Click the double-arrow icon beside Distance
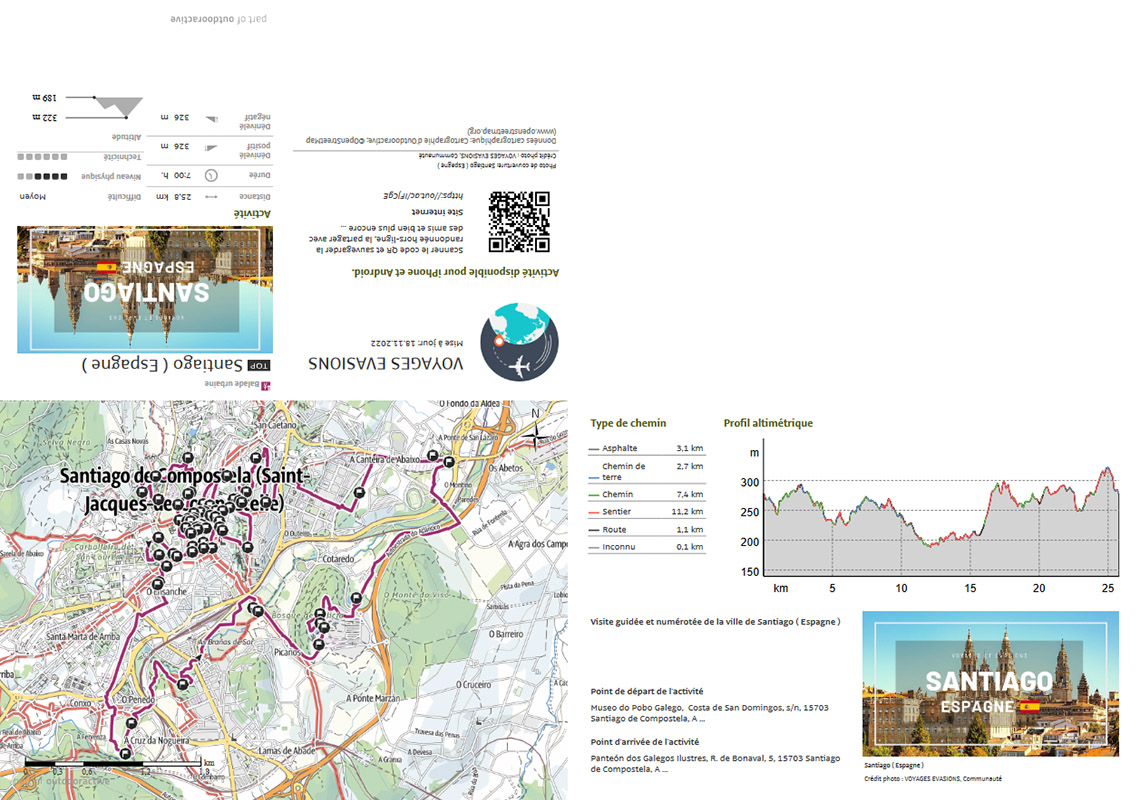The height and width of the screenshot is (800, 1140). pos(212,197)
